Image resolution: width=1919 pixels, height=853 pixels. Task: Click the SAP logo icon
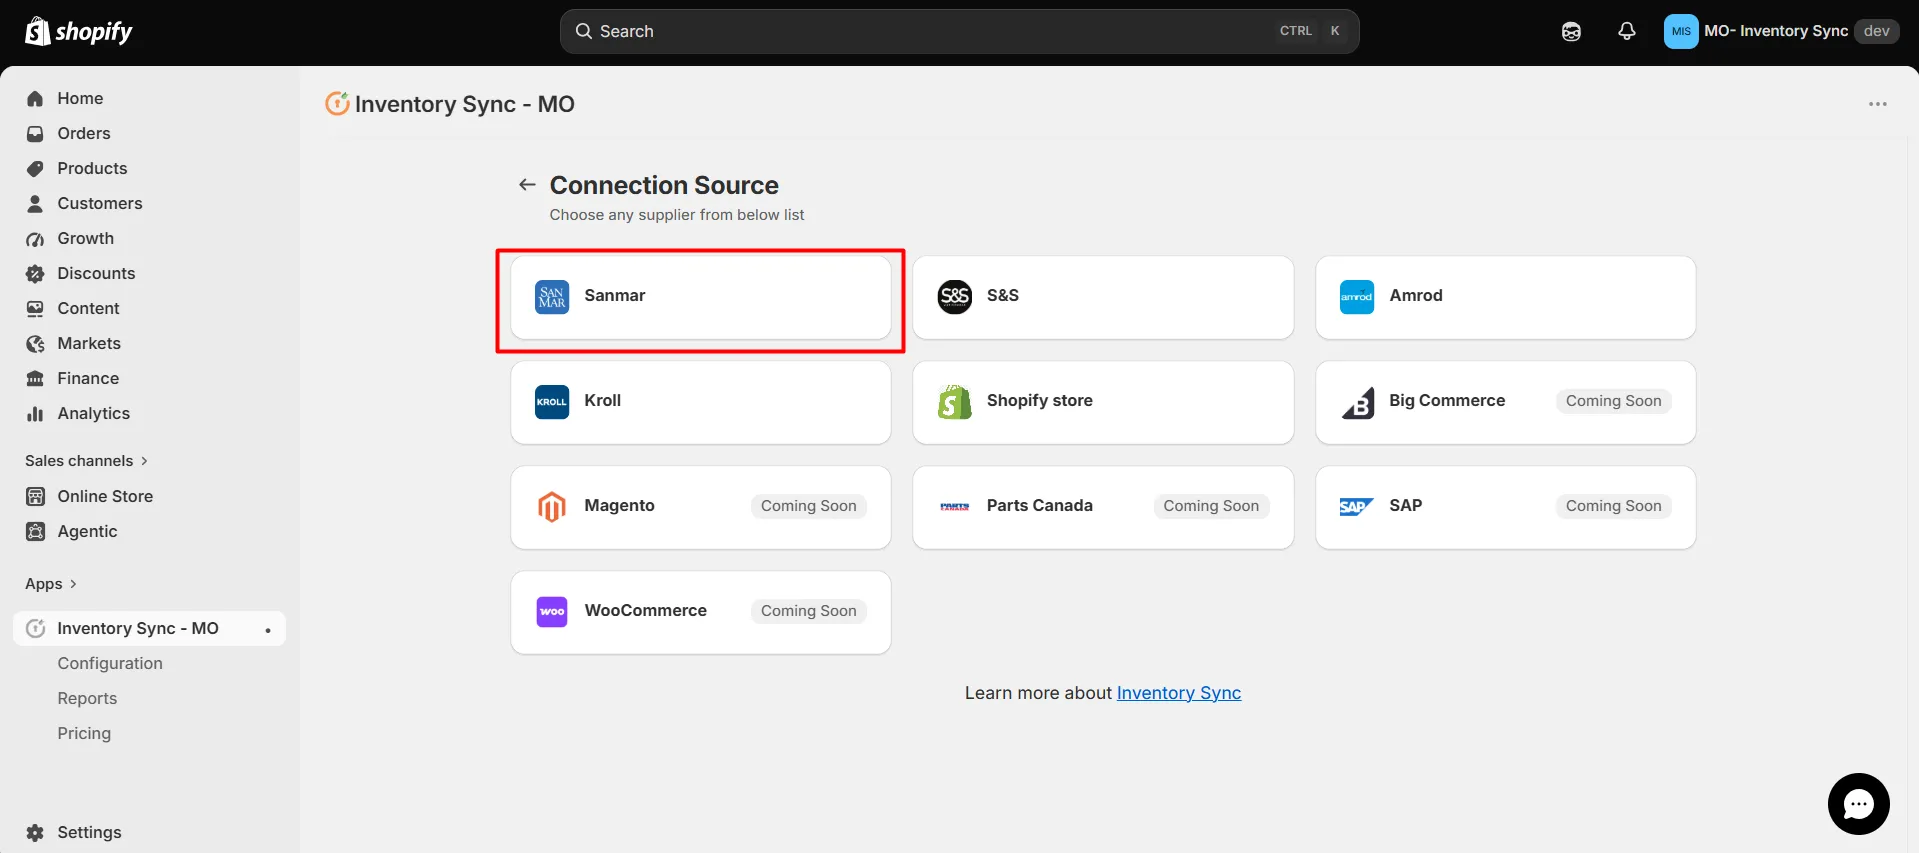coord(1357,507)
